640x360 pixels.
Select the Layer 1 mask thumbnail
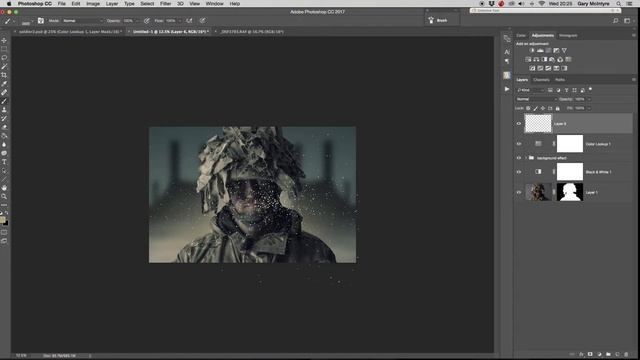pyautogui.click(x=570, y=192)
